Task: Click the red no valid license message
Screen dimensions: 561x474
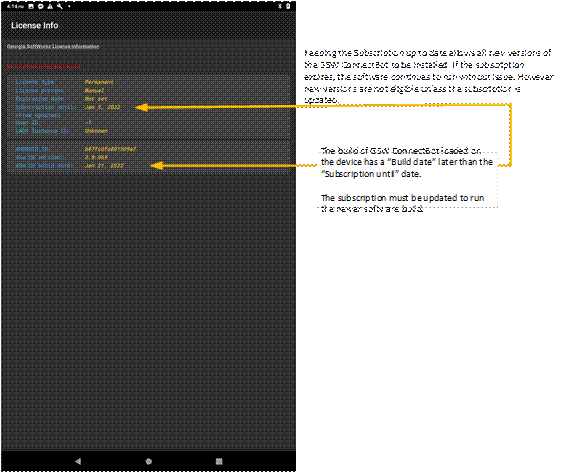Action: point(43,67)
